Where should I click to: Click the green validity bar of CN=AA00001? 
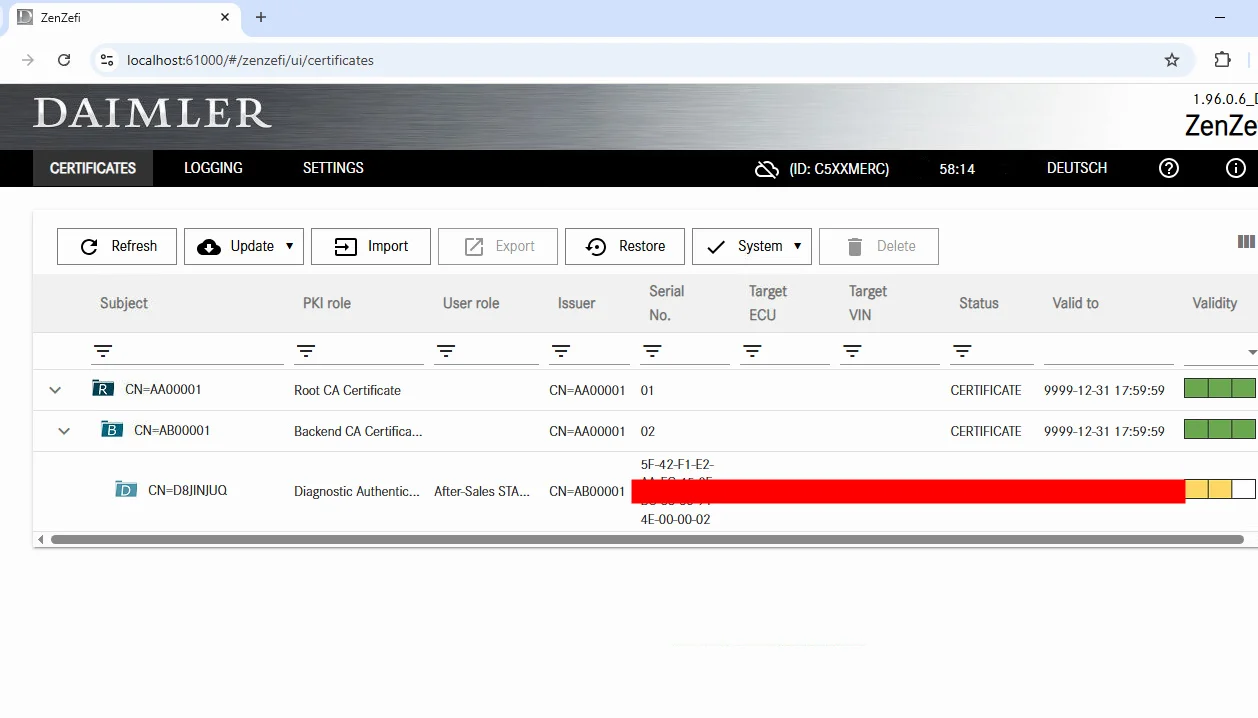pos(1220,388)
